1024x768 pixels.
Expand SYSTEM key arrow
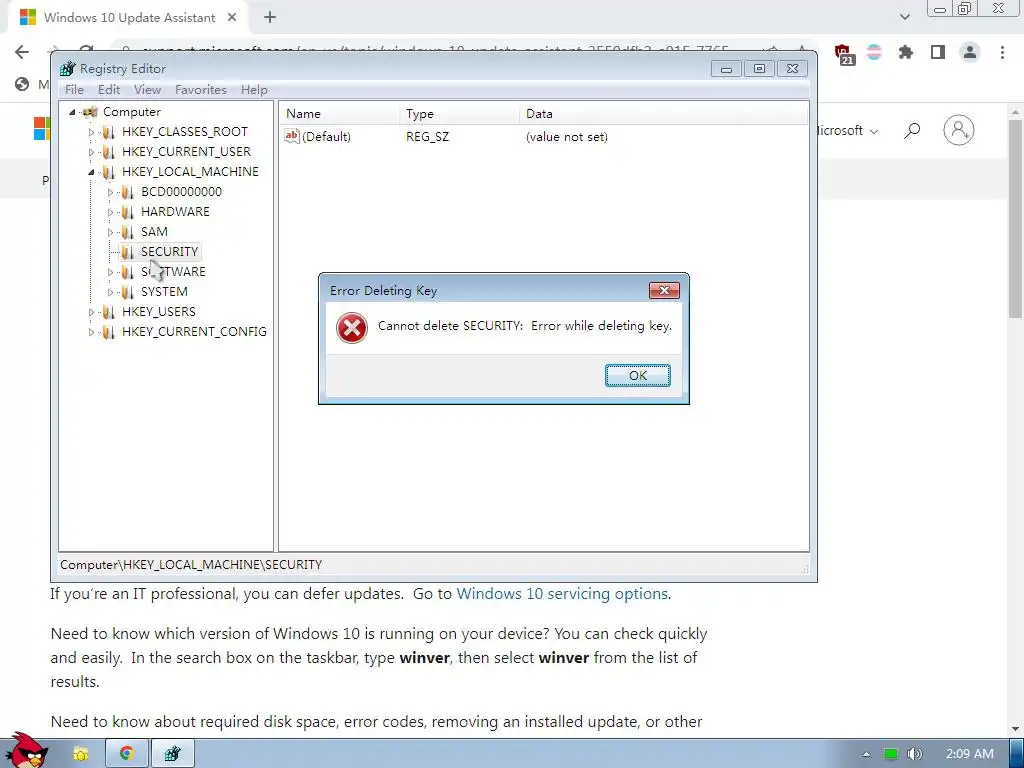tap(110, 292)
